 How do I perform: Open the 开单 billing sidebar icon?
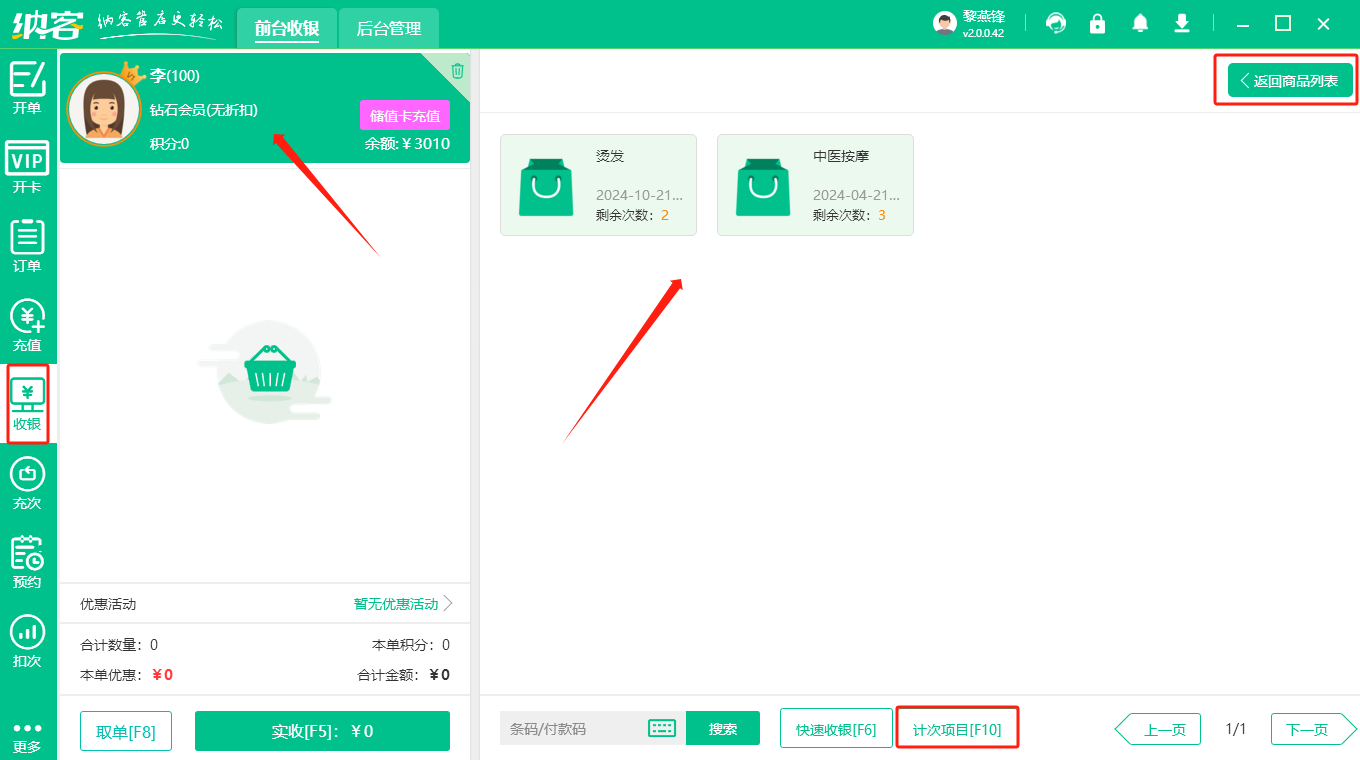coord(28,88)
